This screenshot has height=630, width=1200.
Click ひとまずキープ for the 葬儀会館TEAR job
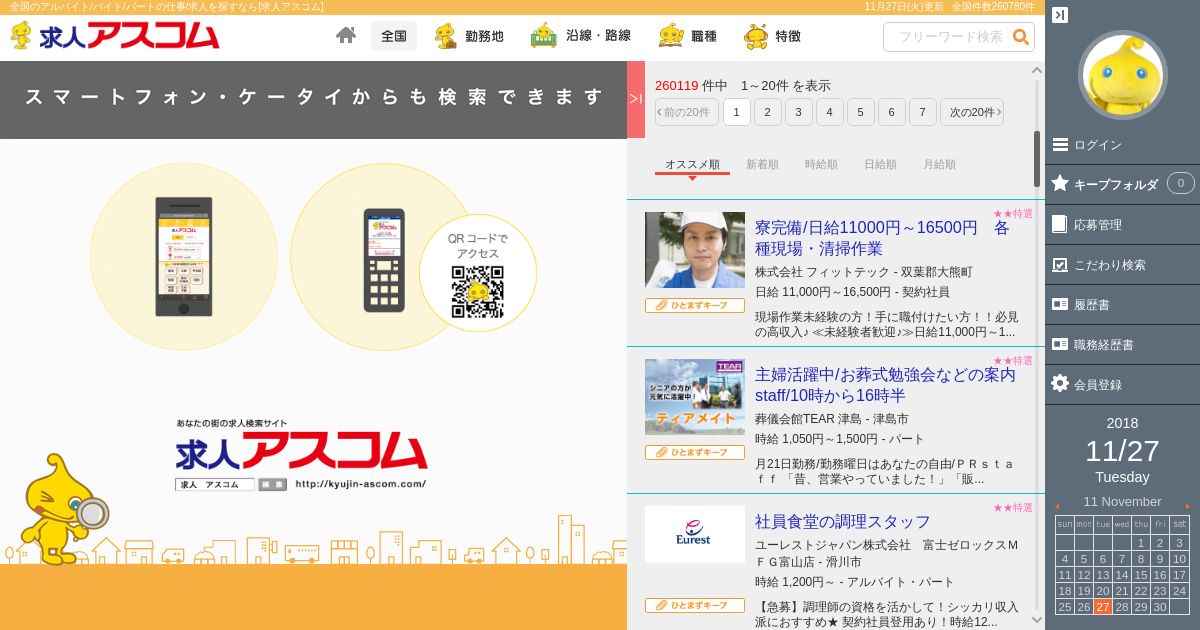(695, 453)
